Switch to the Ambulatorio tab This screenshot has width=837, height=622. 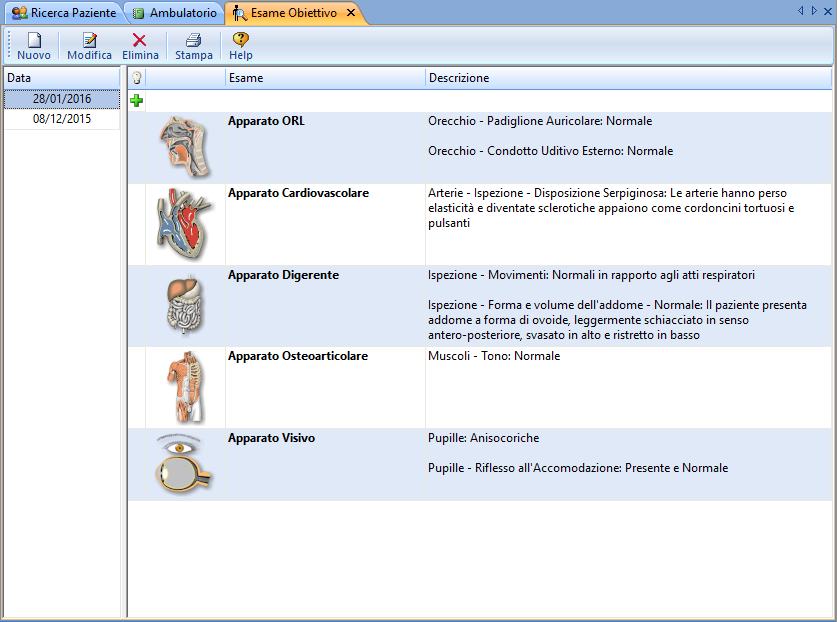[175, 13]
